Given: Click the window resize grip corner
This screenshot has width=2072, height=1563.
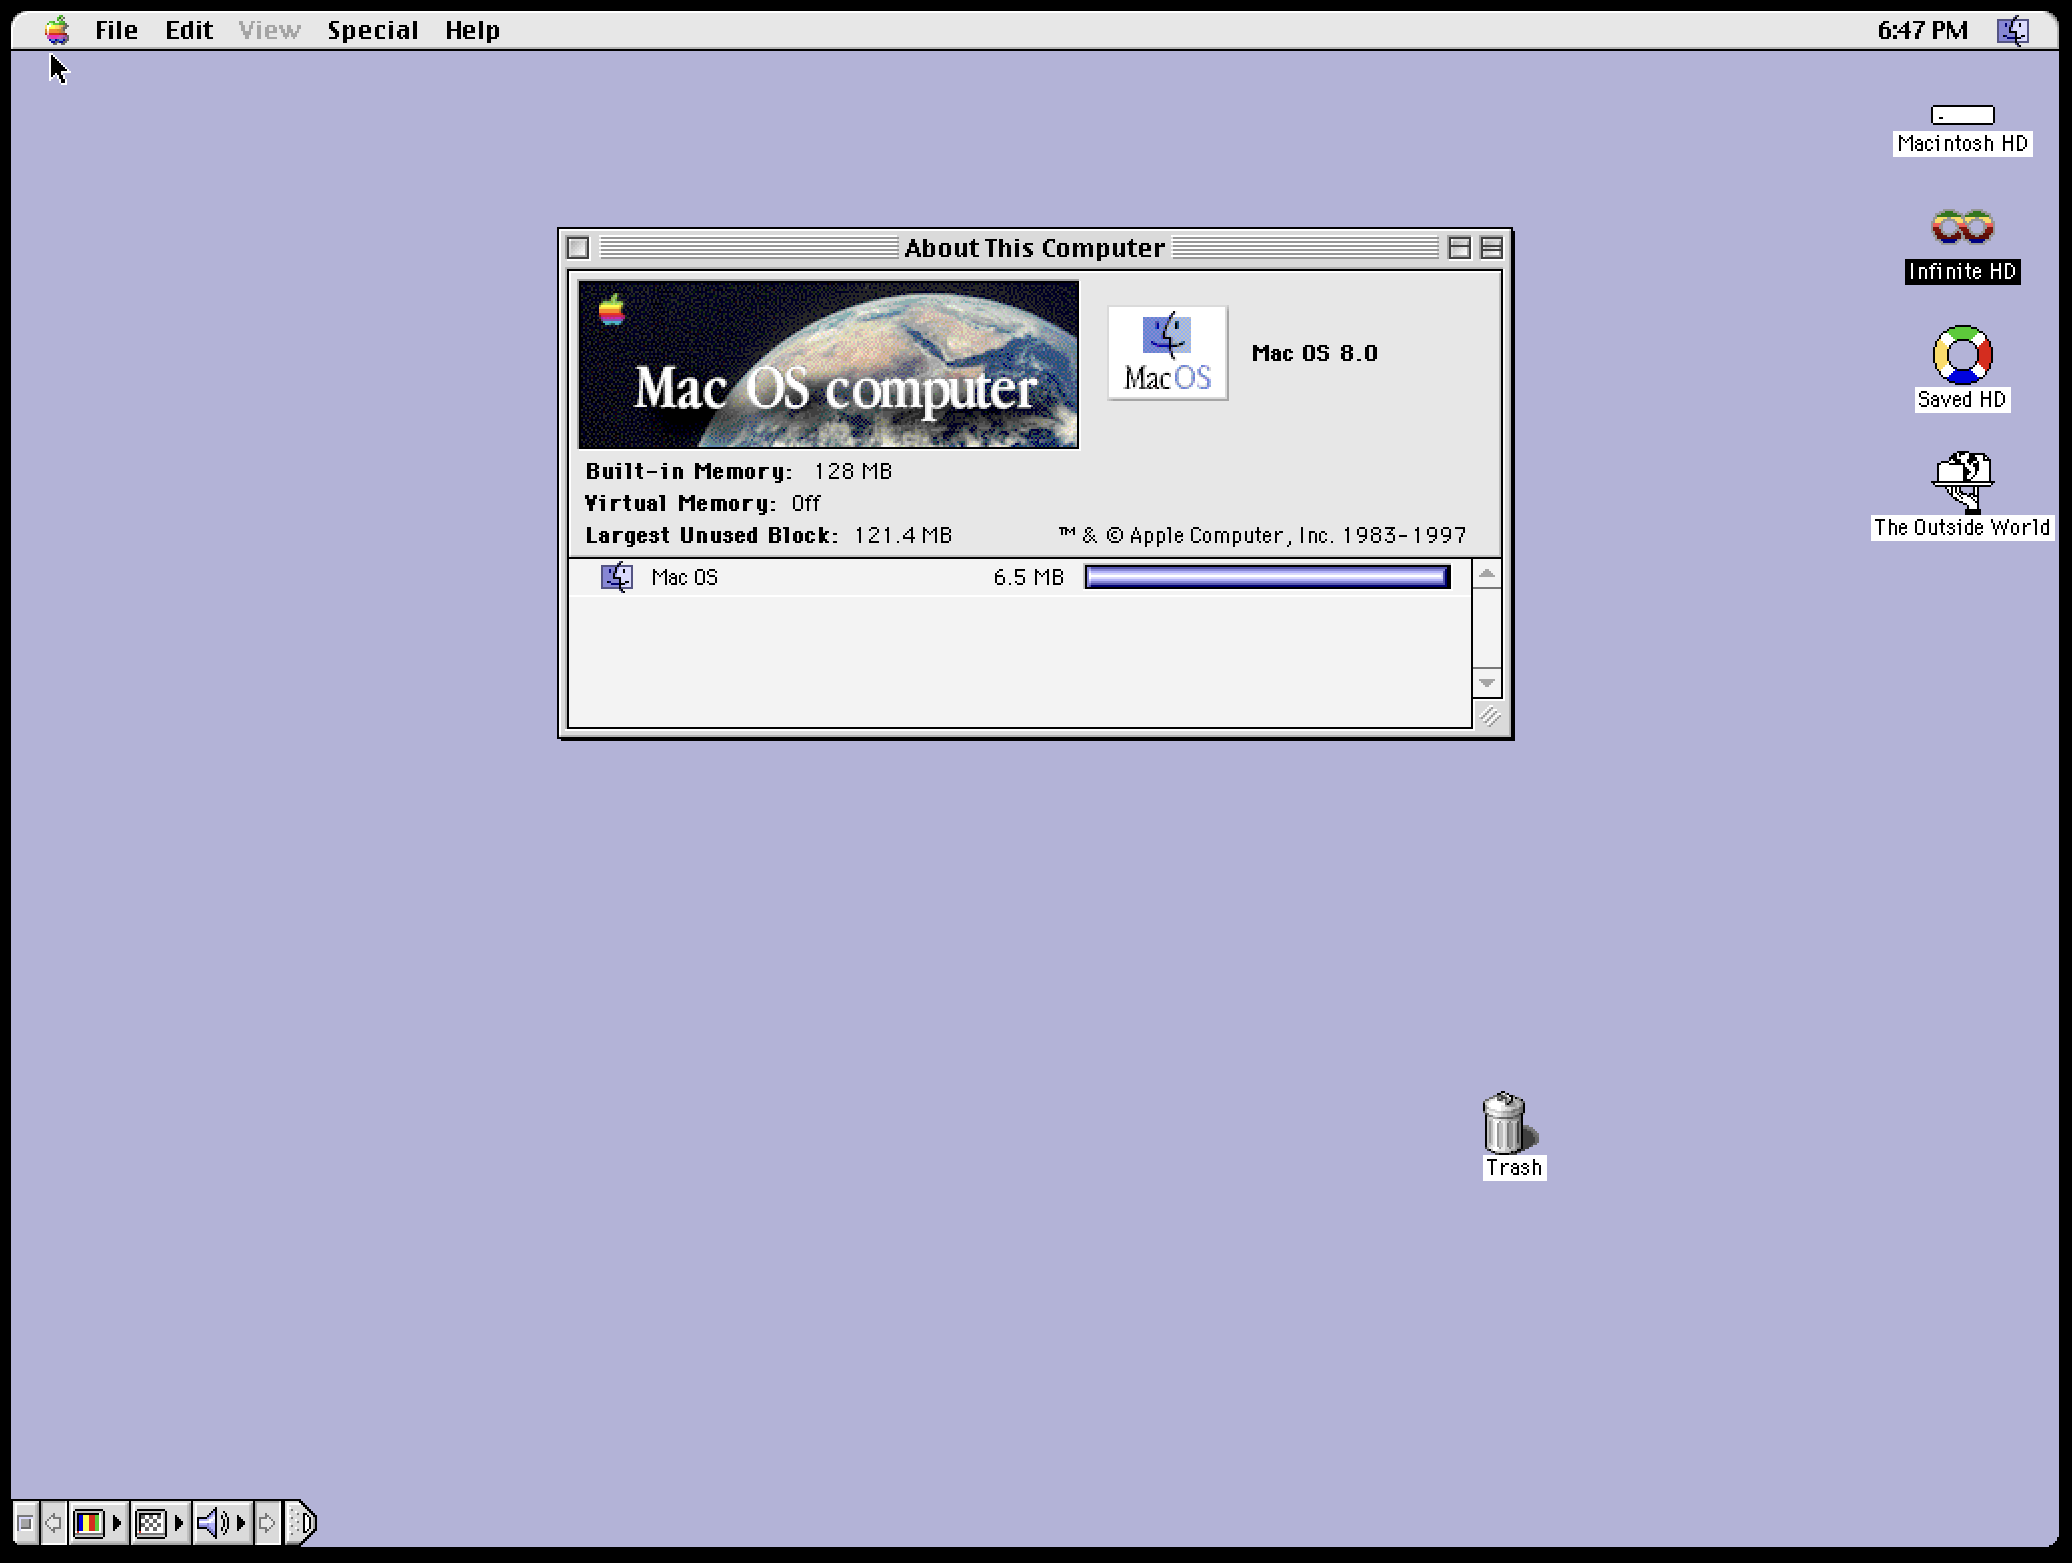Looking at the screenshot, I should (x=1489, y=716).
